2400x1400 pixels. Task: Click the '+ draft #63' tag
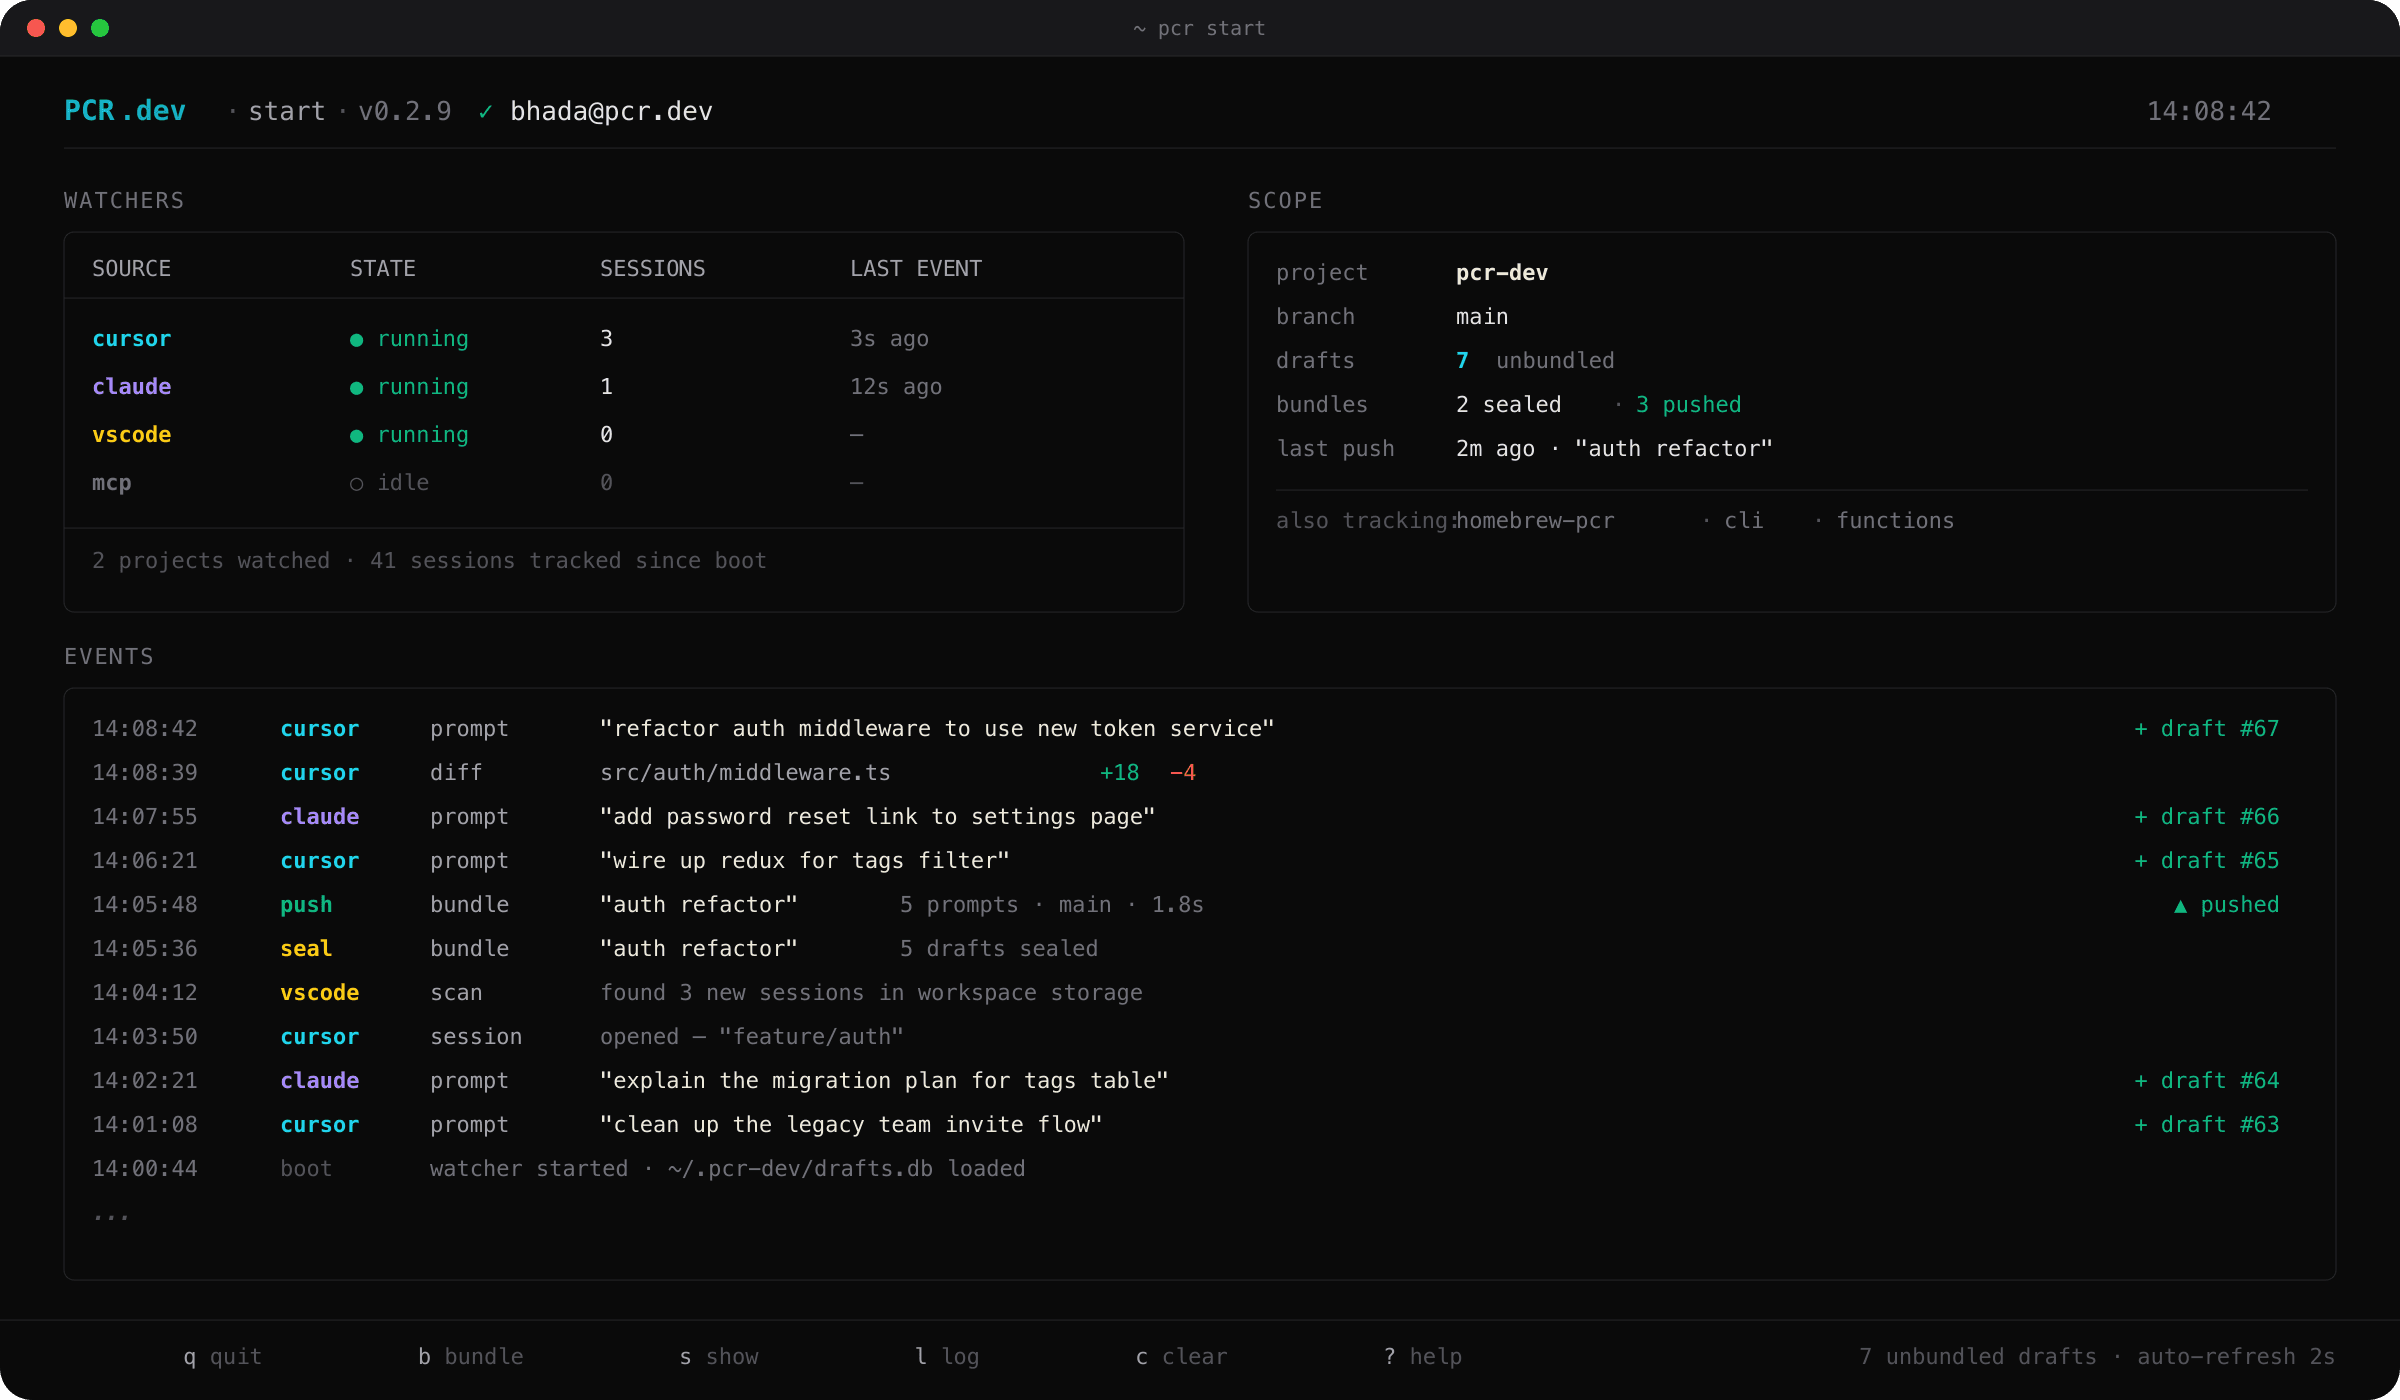click(x=2207, y=1125)
